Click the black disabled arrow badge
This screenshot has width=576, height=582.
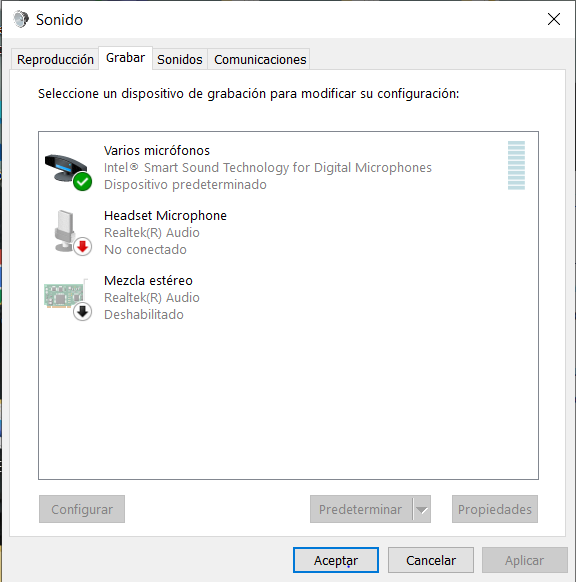(82, 312)
